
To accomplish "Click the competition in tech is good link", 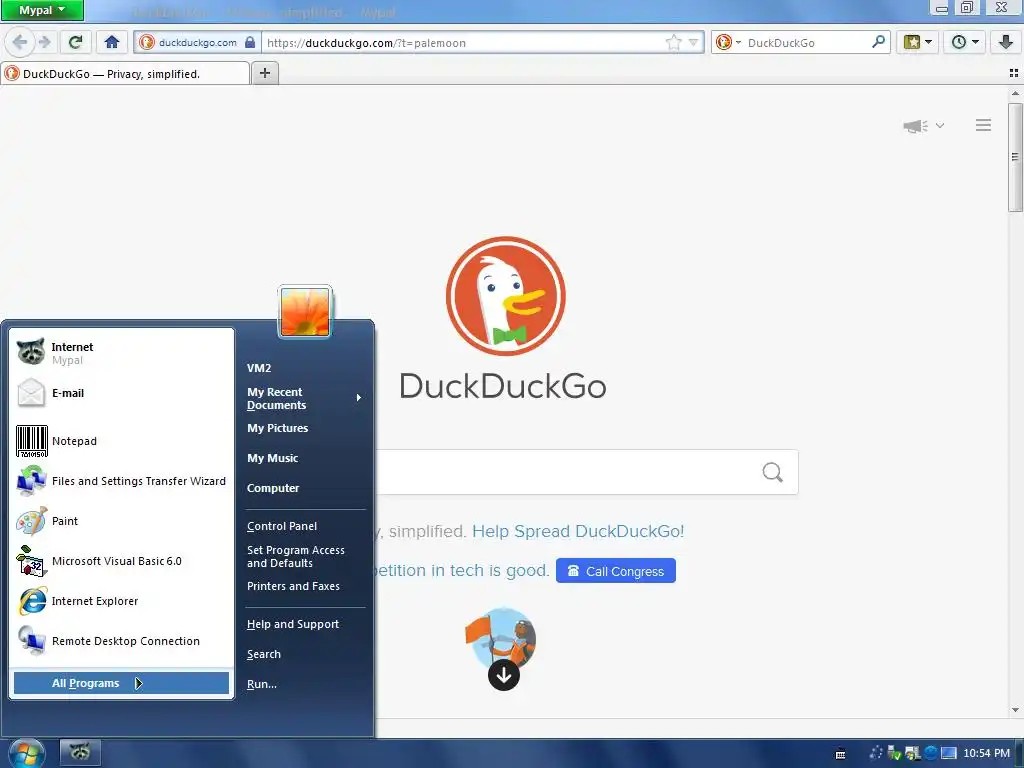I will [462, 570].
